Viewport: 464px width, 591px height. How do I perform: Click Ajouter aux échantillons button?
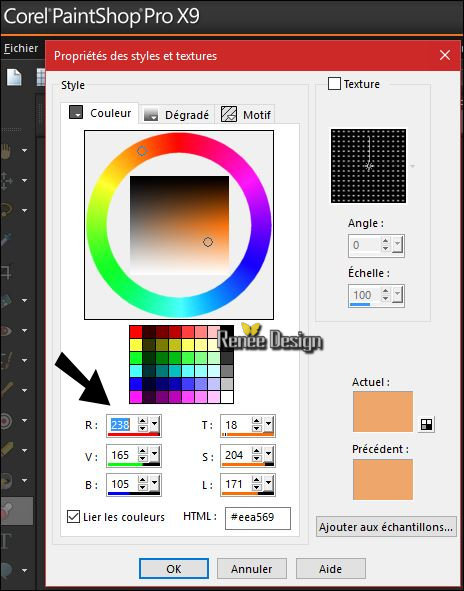pos(386,527)
